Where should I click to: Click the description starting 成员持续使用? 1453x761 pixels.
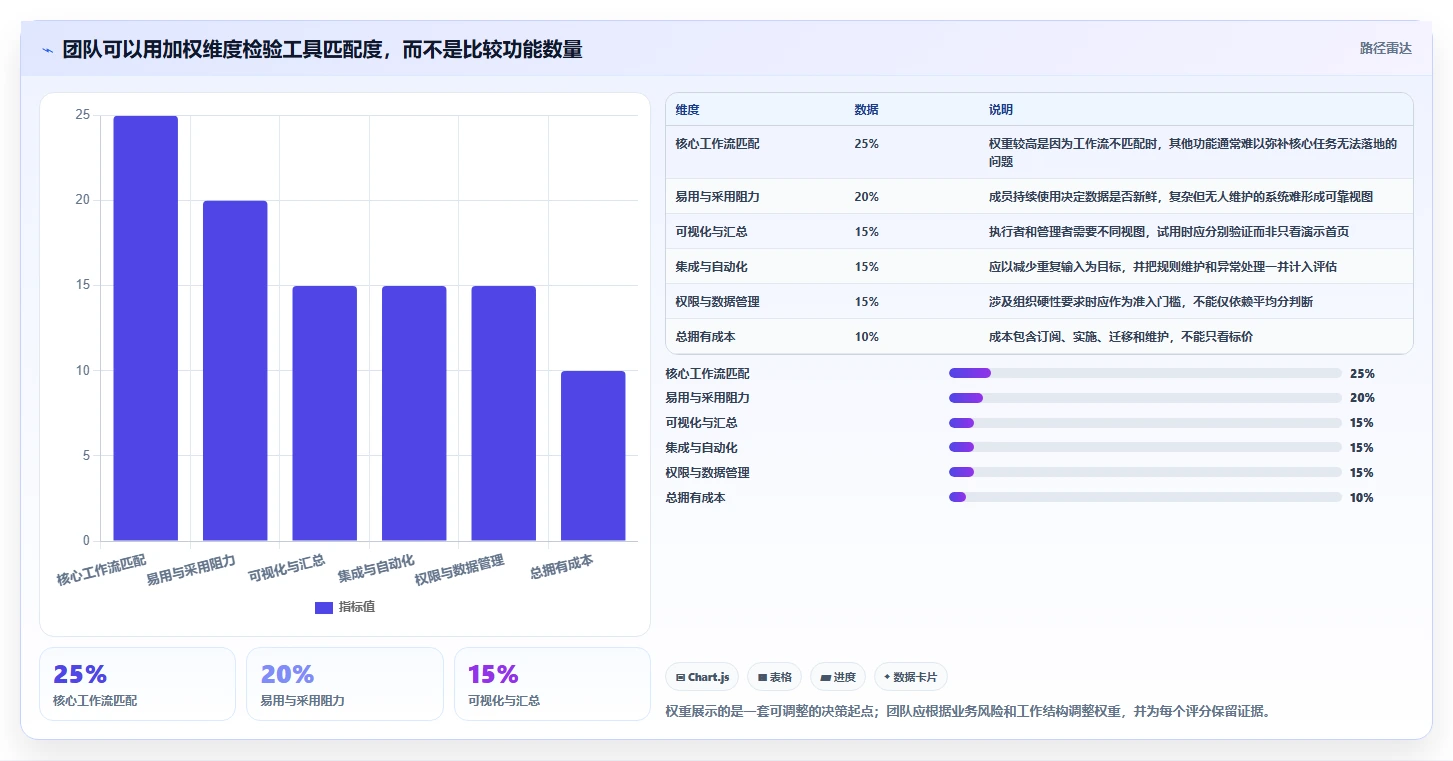[x=1181, y=197]
